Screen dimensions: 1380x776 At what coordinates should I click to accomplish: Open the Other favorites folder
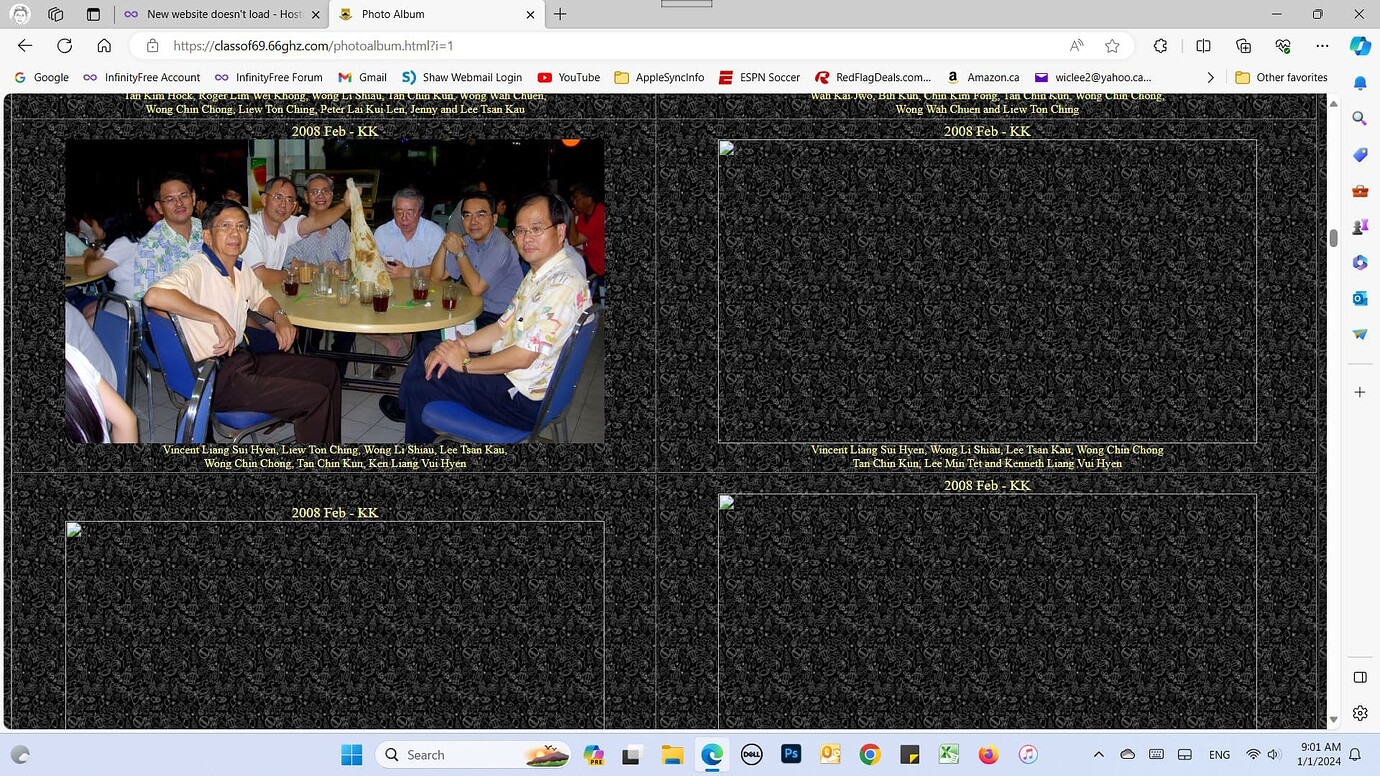[1284, 77]
